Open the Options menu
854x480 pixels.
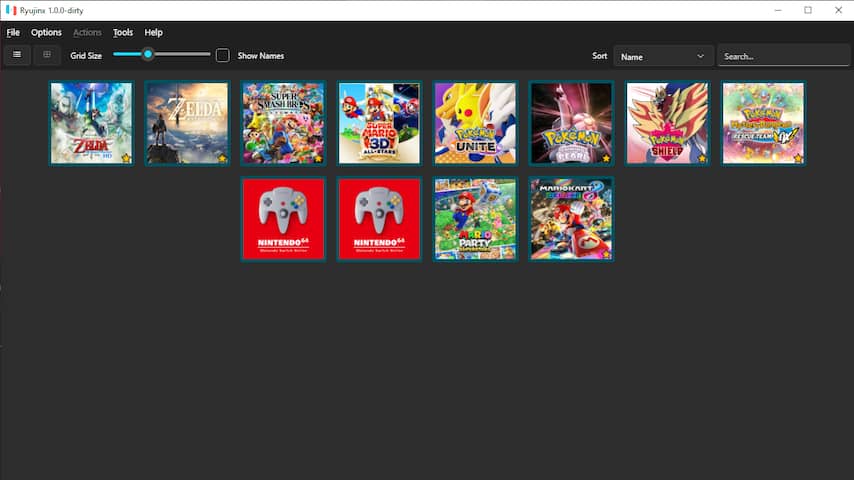click(x=46, y=33)
